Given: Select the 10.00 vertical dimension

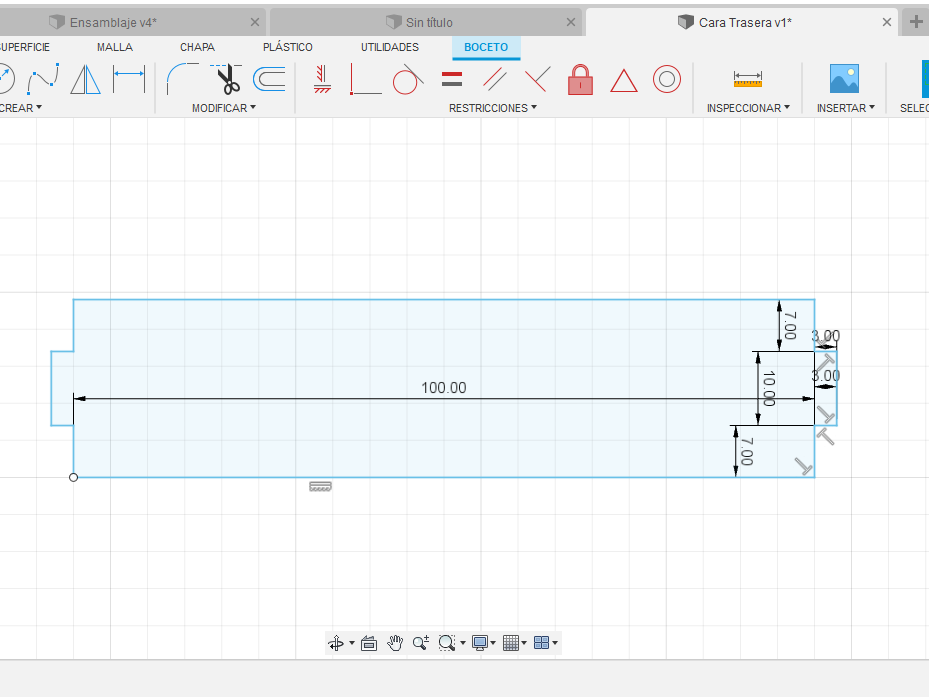Looking at the screenshot, I should click(769, 388).
